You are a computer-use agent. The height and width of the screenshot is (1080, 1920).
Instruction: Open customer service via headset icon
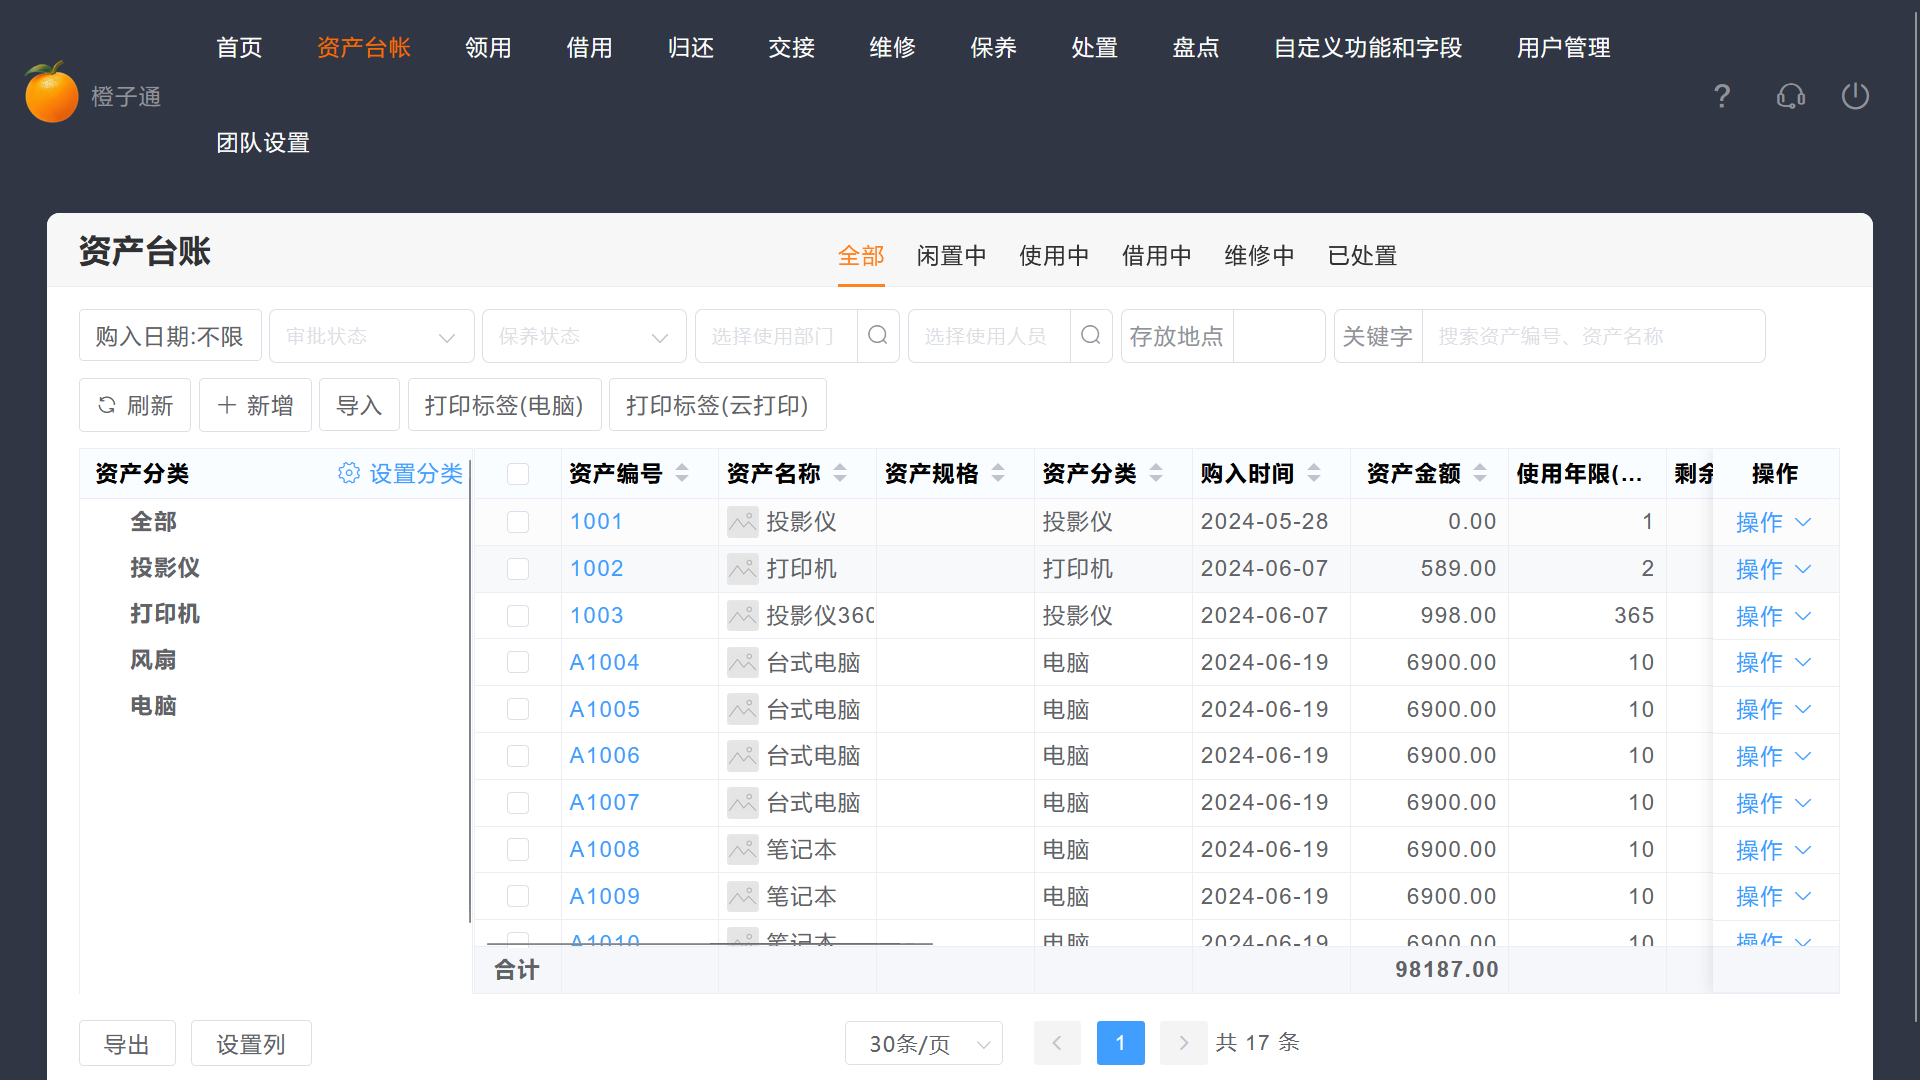pos(1790,96)
